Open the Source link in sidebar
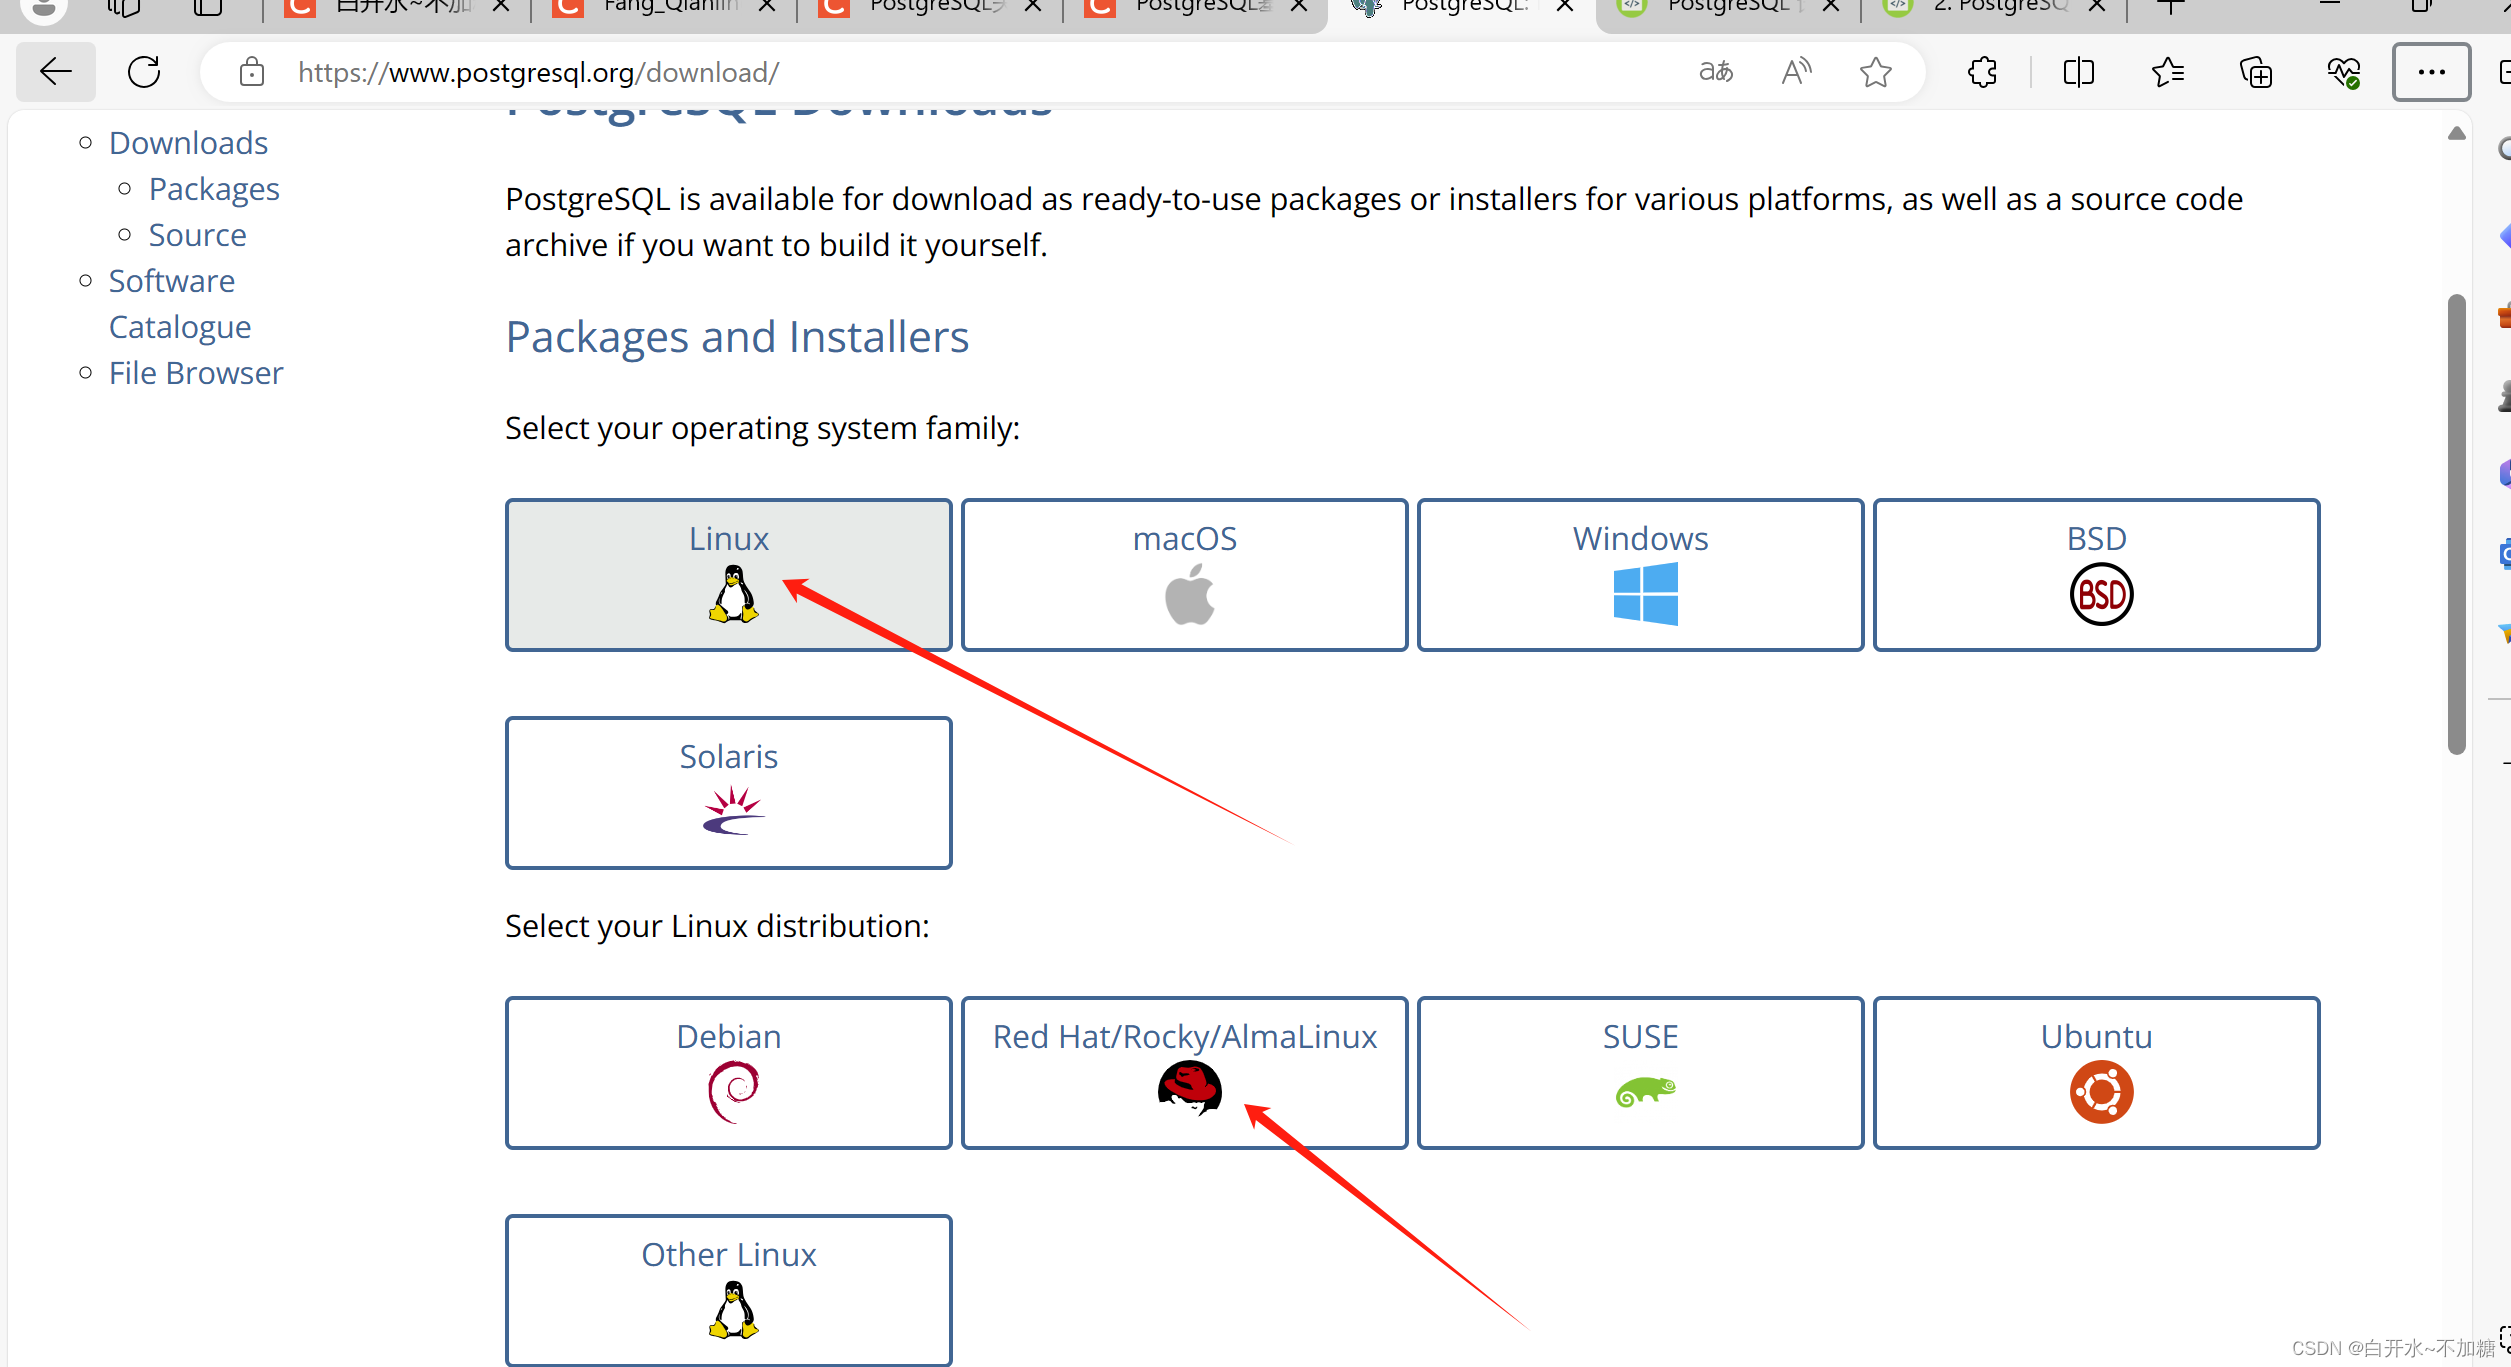Viewport: 2511px width, 1367px height. coord(197,235)
